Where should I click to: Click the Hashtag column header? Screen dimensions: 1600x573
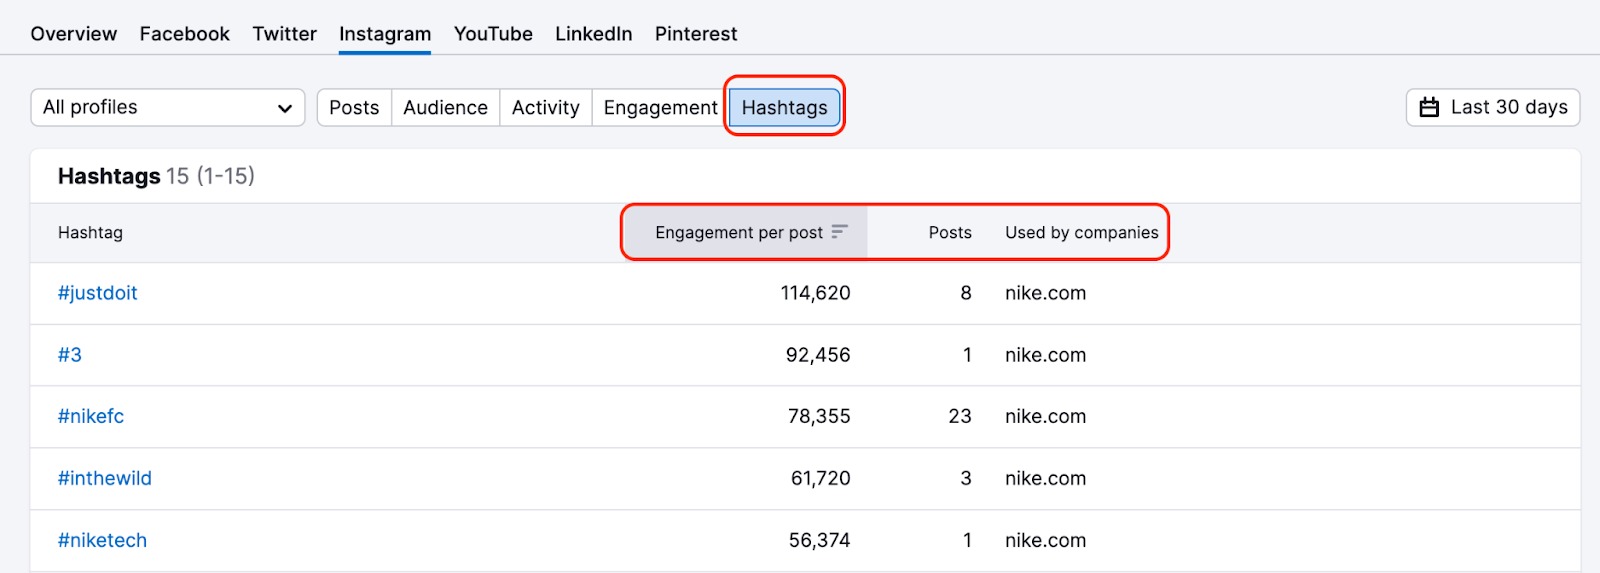tap(90, 232)
